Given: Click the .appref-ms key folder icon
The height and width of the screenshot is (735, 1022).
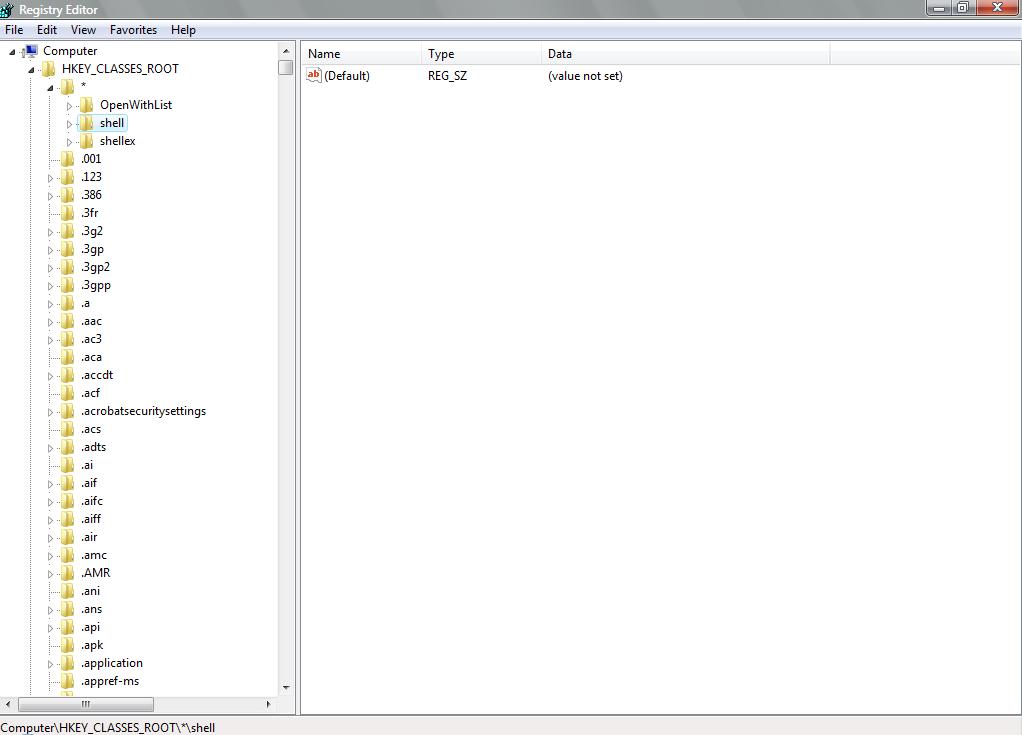Looking at the screenshot, I should point(68,682).
